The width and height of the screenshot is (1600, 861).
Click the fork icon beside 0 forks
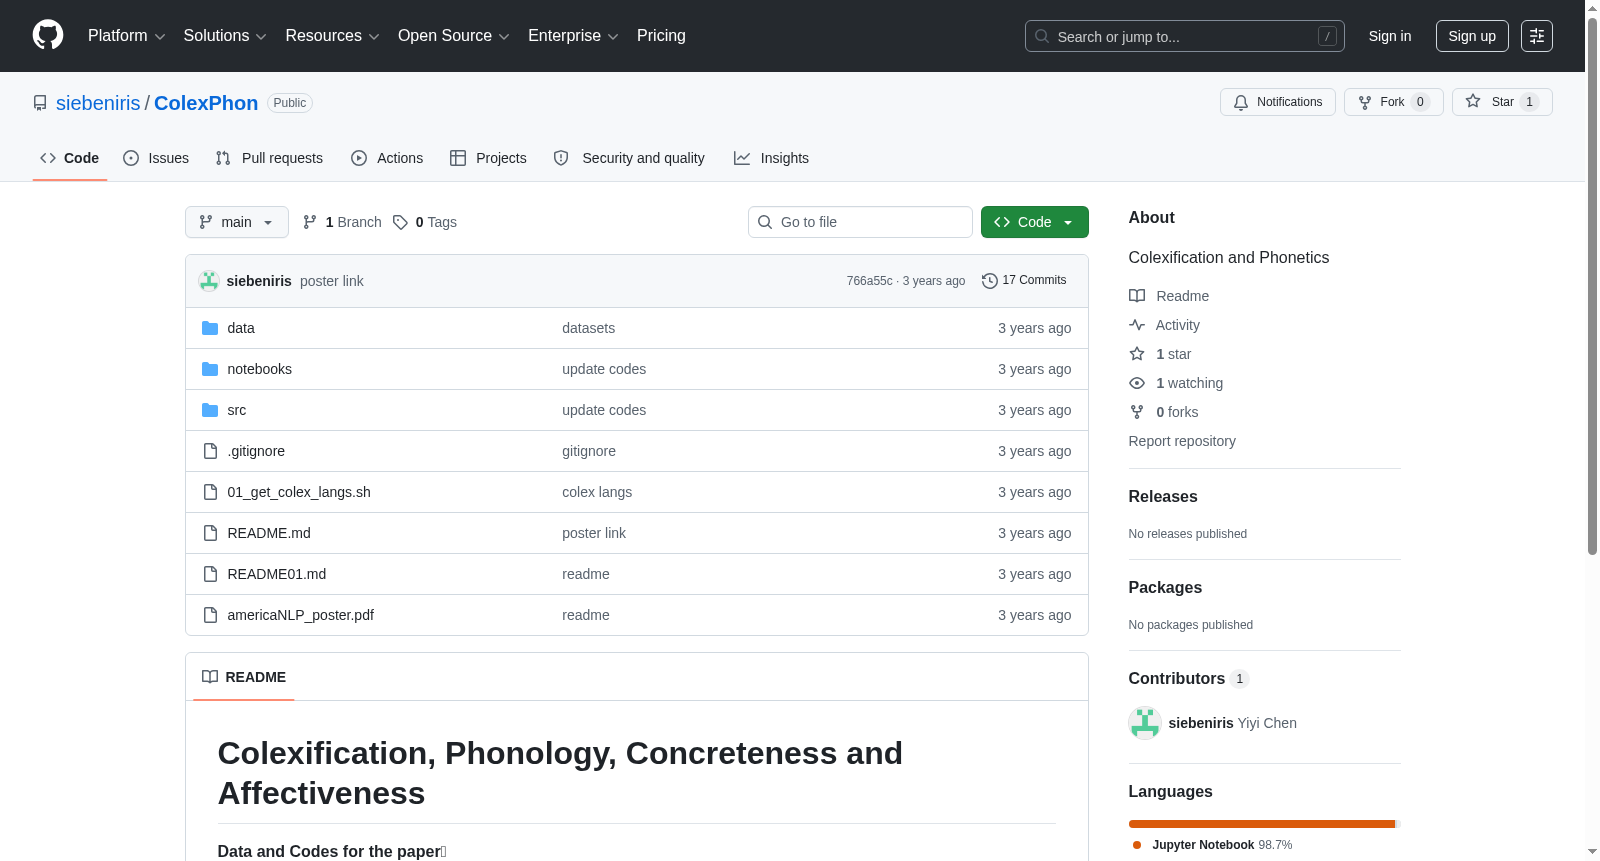click(1137, 412)
